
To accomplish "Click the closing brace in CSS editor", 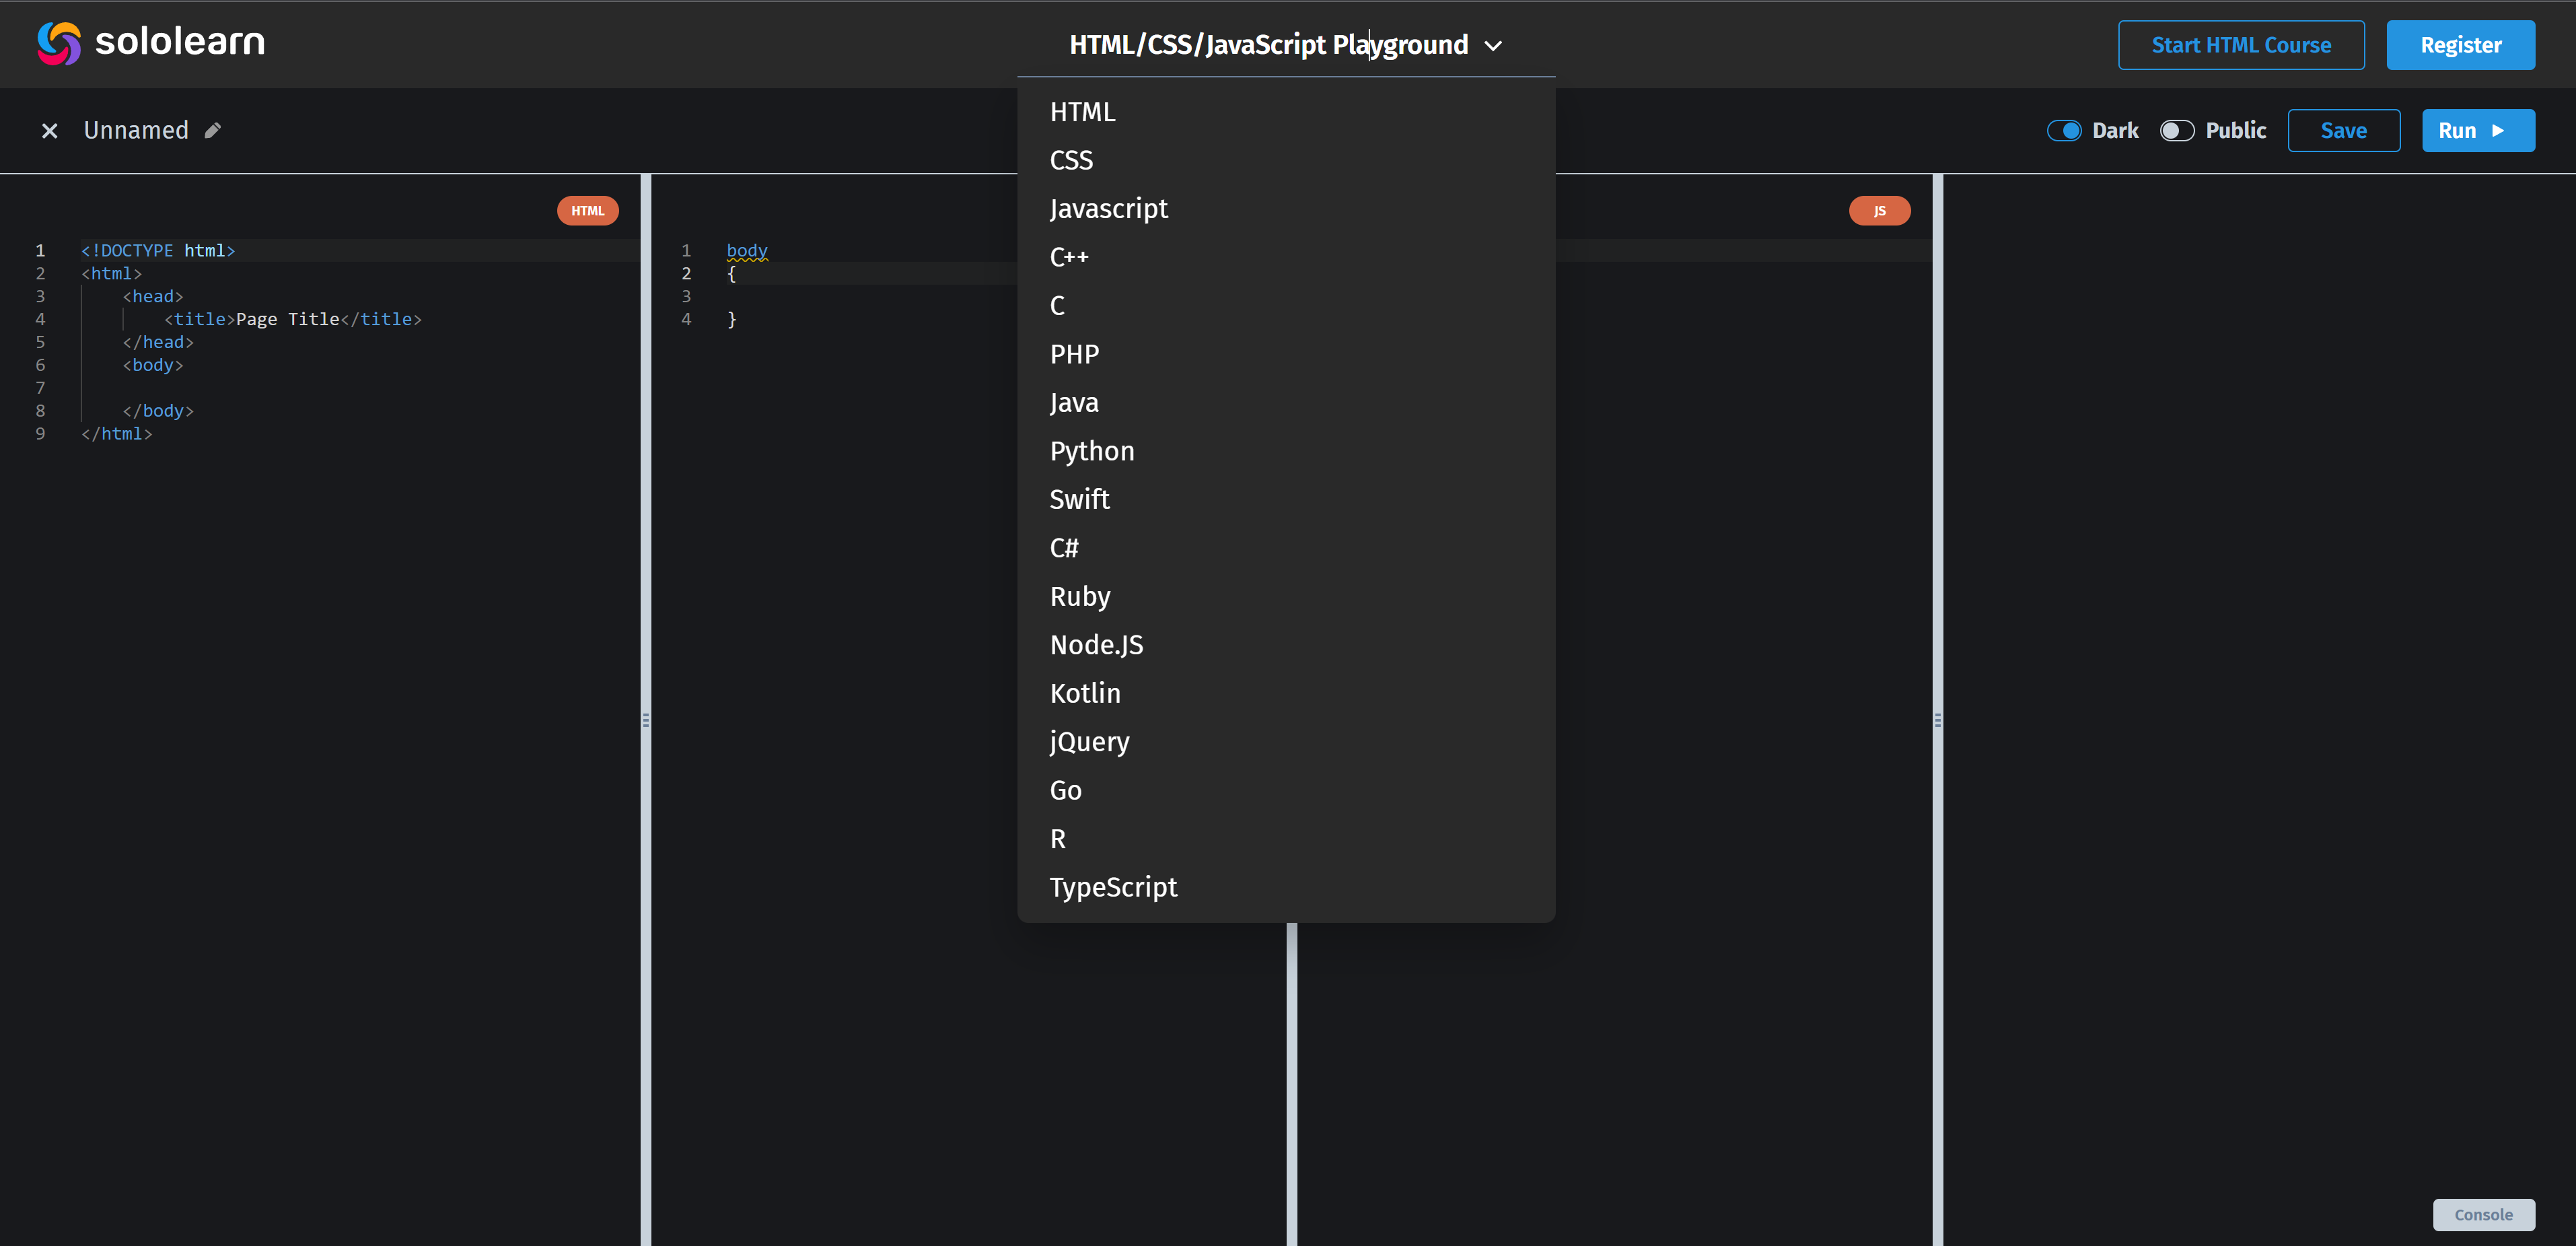I will (732, 320).
